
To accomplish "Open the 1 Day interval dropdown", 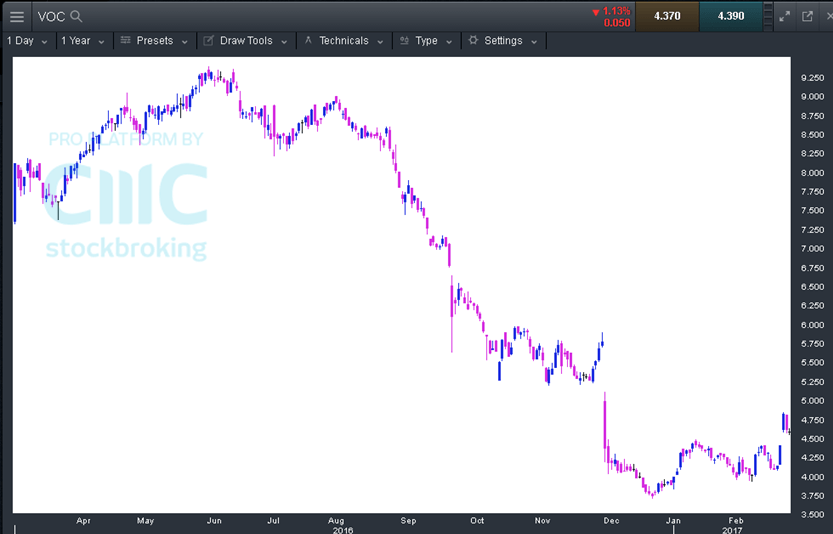I will 27,41.
